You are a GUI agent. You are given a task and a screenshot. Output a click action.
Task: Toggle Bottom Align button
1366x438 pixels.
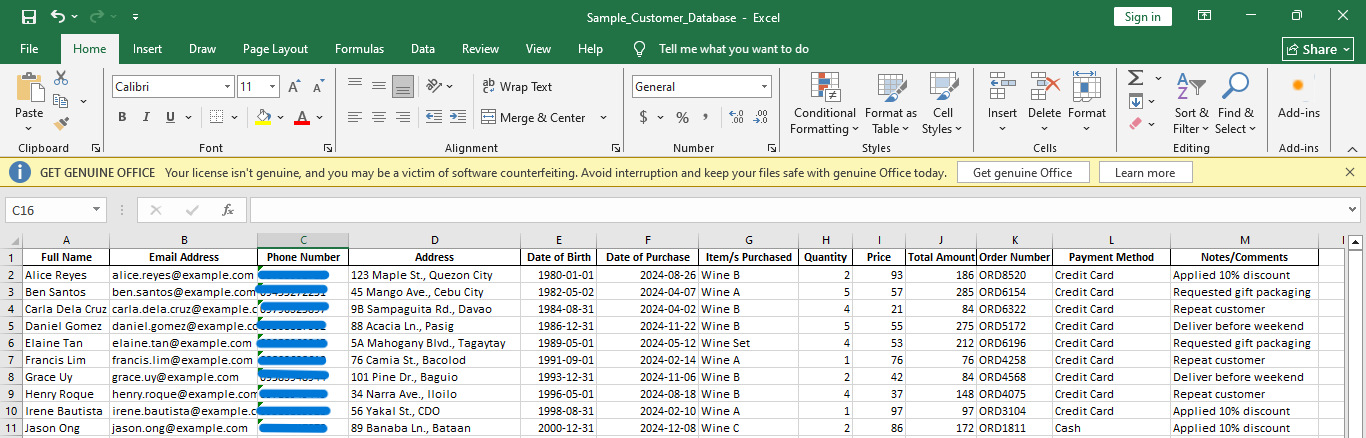[403, 87]
